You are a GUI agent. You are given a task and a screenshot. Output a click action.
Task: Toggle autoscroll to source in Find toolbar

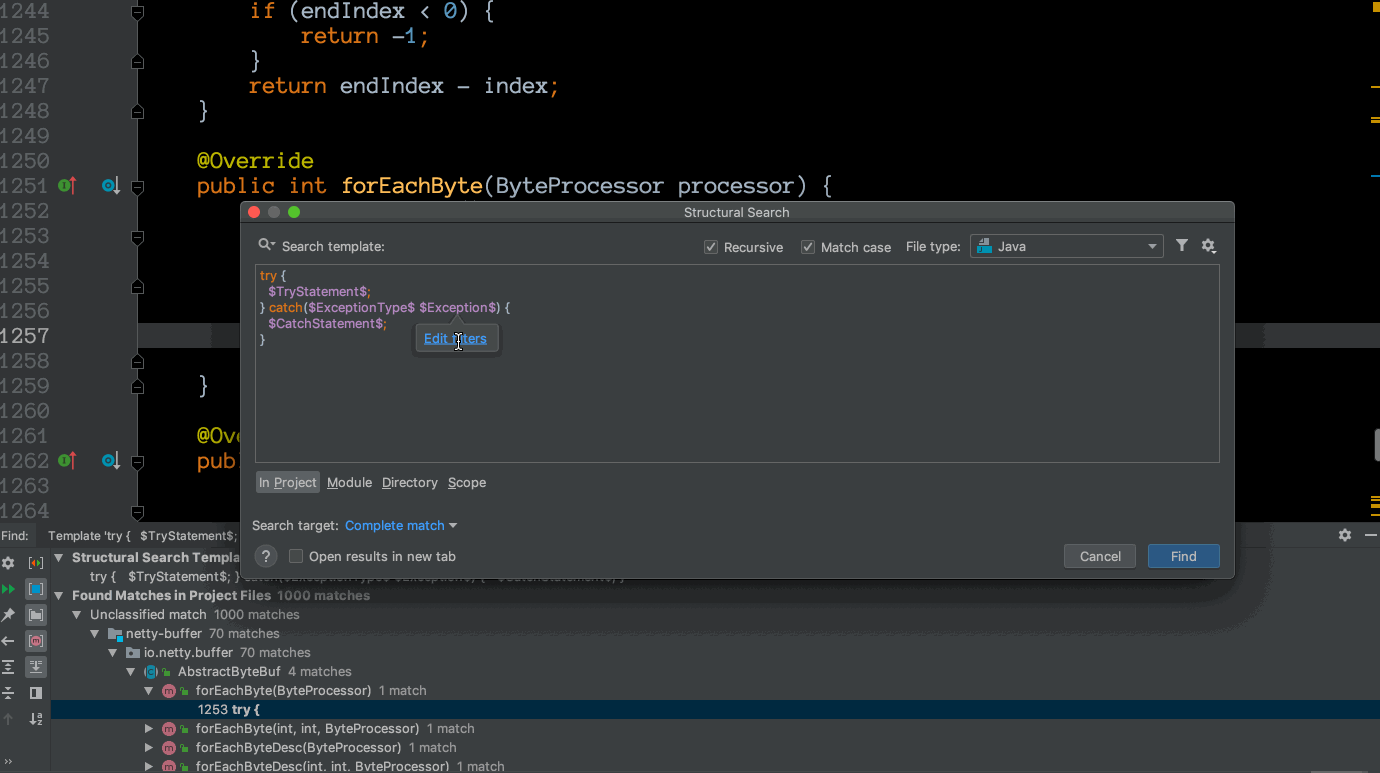[36, 667]
